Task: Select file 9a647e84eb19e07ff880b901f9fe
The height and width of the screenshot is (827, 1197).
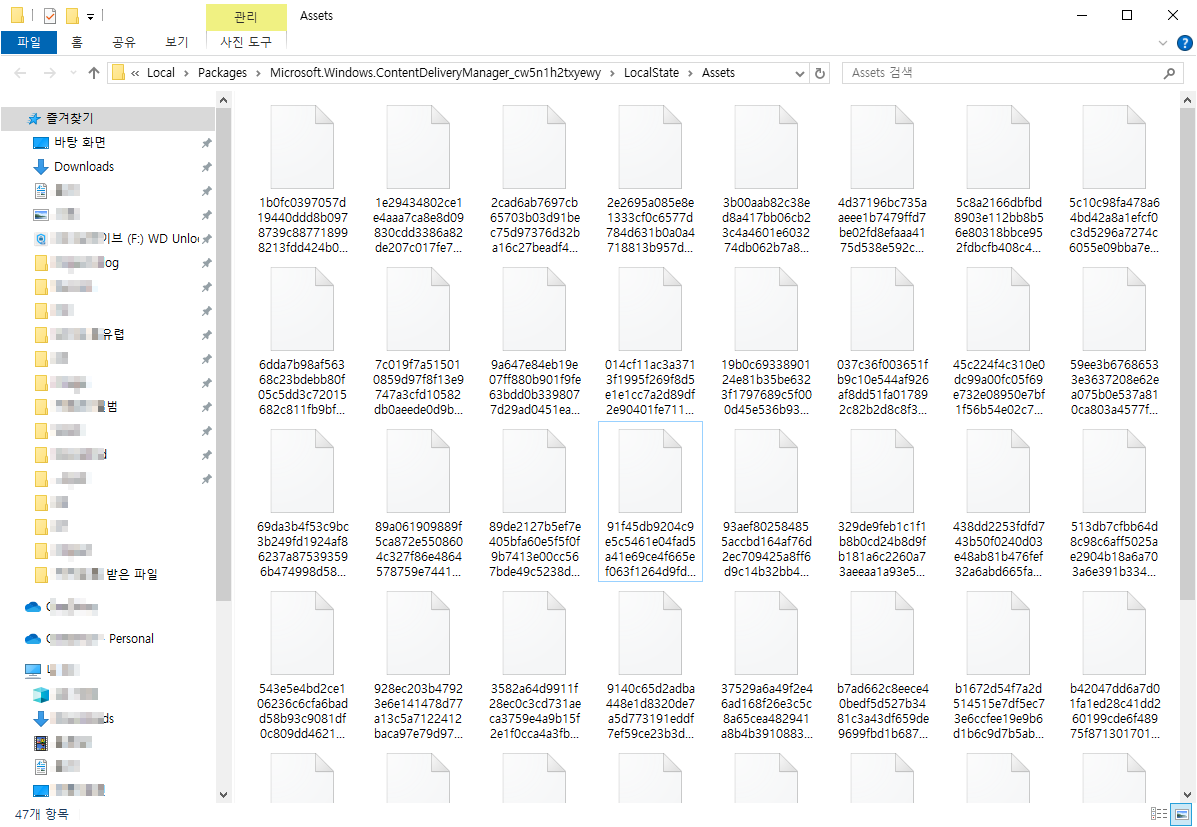Action: (x=534, y=341)
